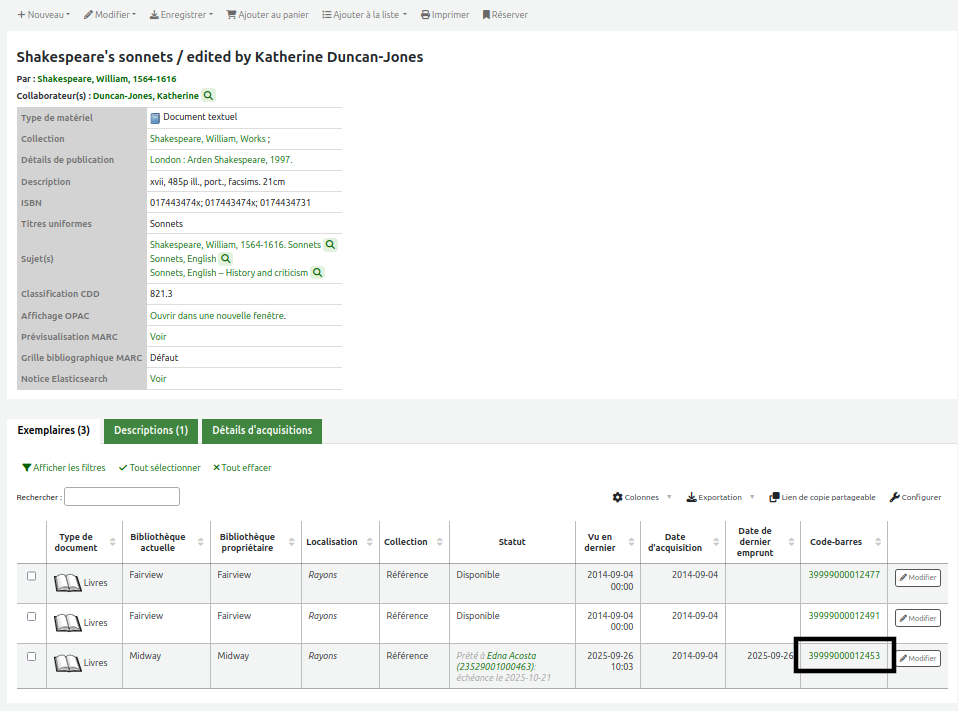The width and height of the screenshot is (958, 711).
Task: Sort by the Localisation column
Action: (x=340, y=542)
